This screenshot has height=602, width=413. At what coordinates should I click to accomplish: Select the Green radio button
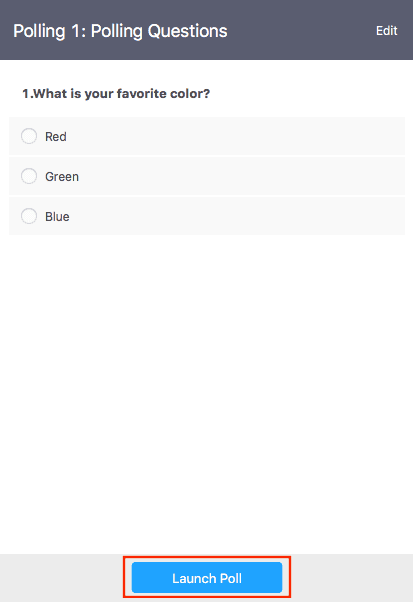(x=29, y=176)
